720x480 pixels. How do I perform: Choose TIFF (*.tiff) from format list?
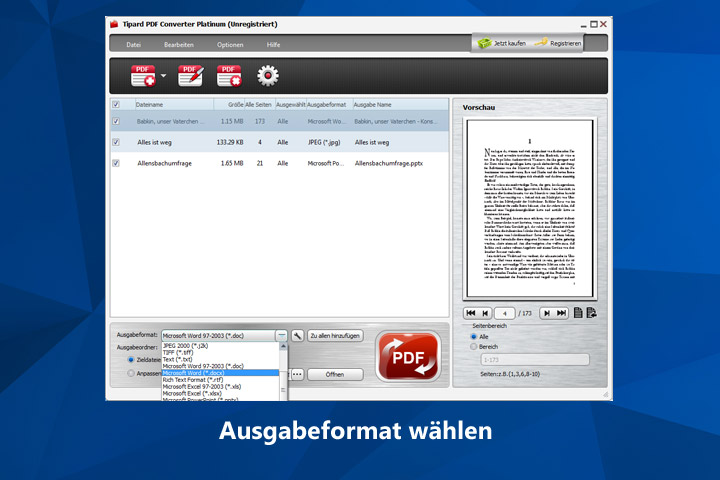[220, 352]
